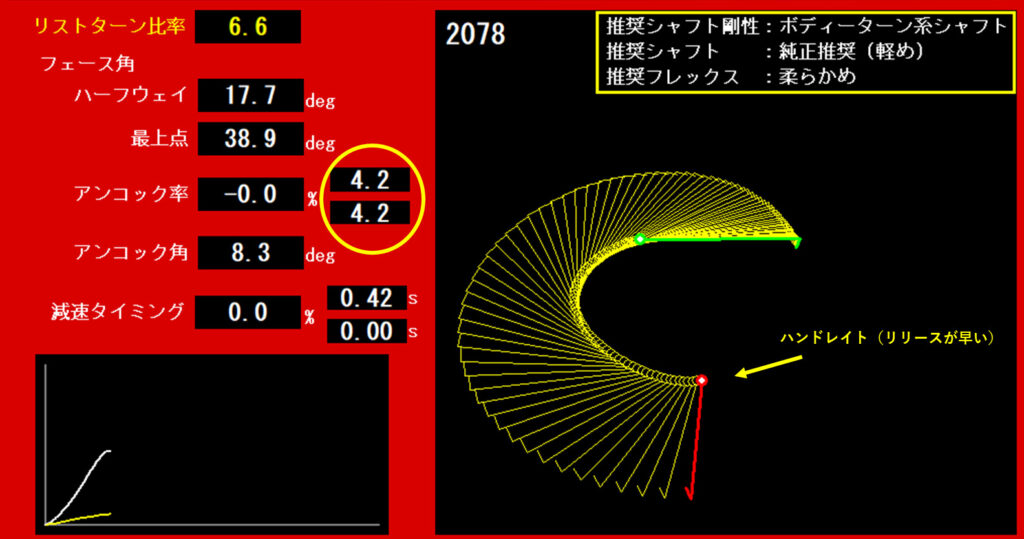Click the red dot marker at impact position
The height and width of the screenshot is (539, 1024).
click(702, 380)
